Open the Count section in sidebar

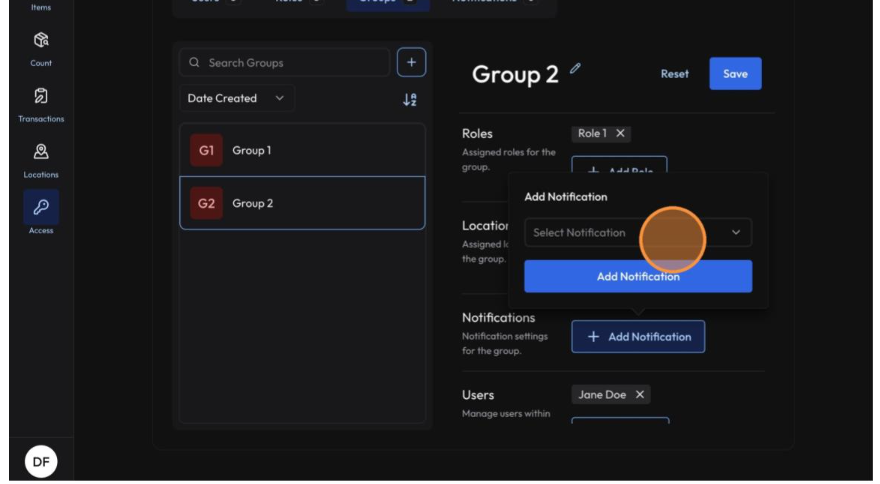coord(41,49)
